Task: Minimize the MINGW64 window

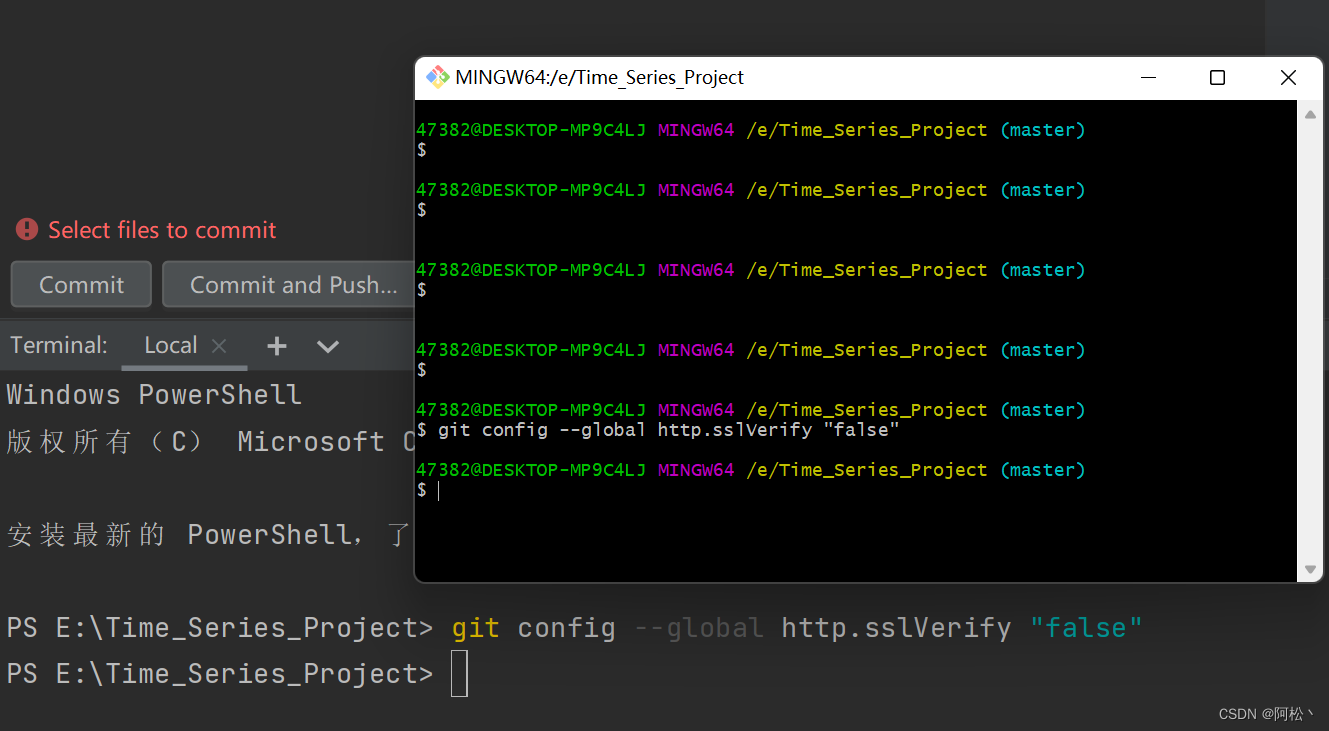Action: click(x=1148, y=77)
